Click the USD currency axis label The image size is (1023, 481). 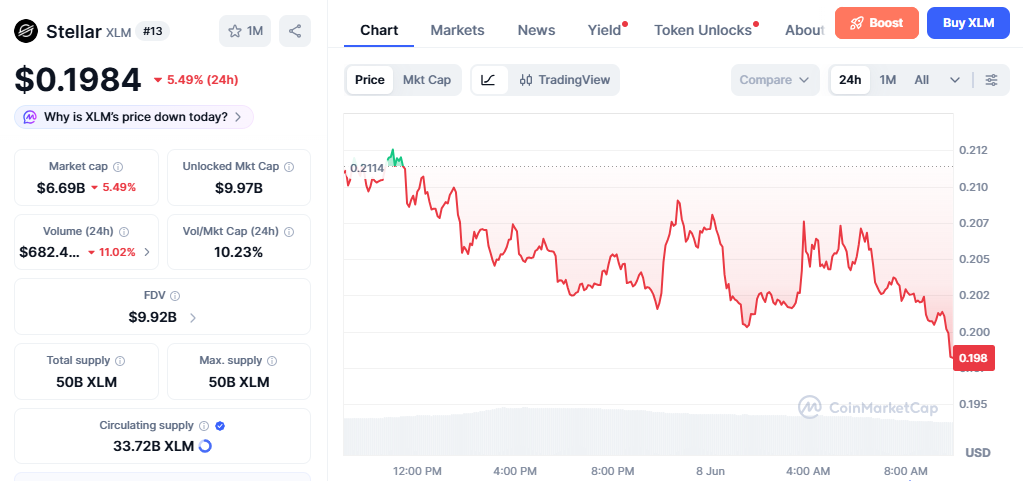coord(978,453)
